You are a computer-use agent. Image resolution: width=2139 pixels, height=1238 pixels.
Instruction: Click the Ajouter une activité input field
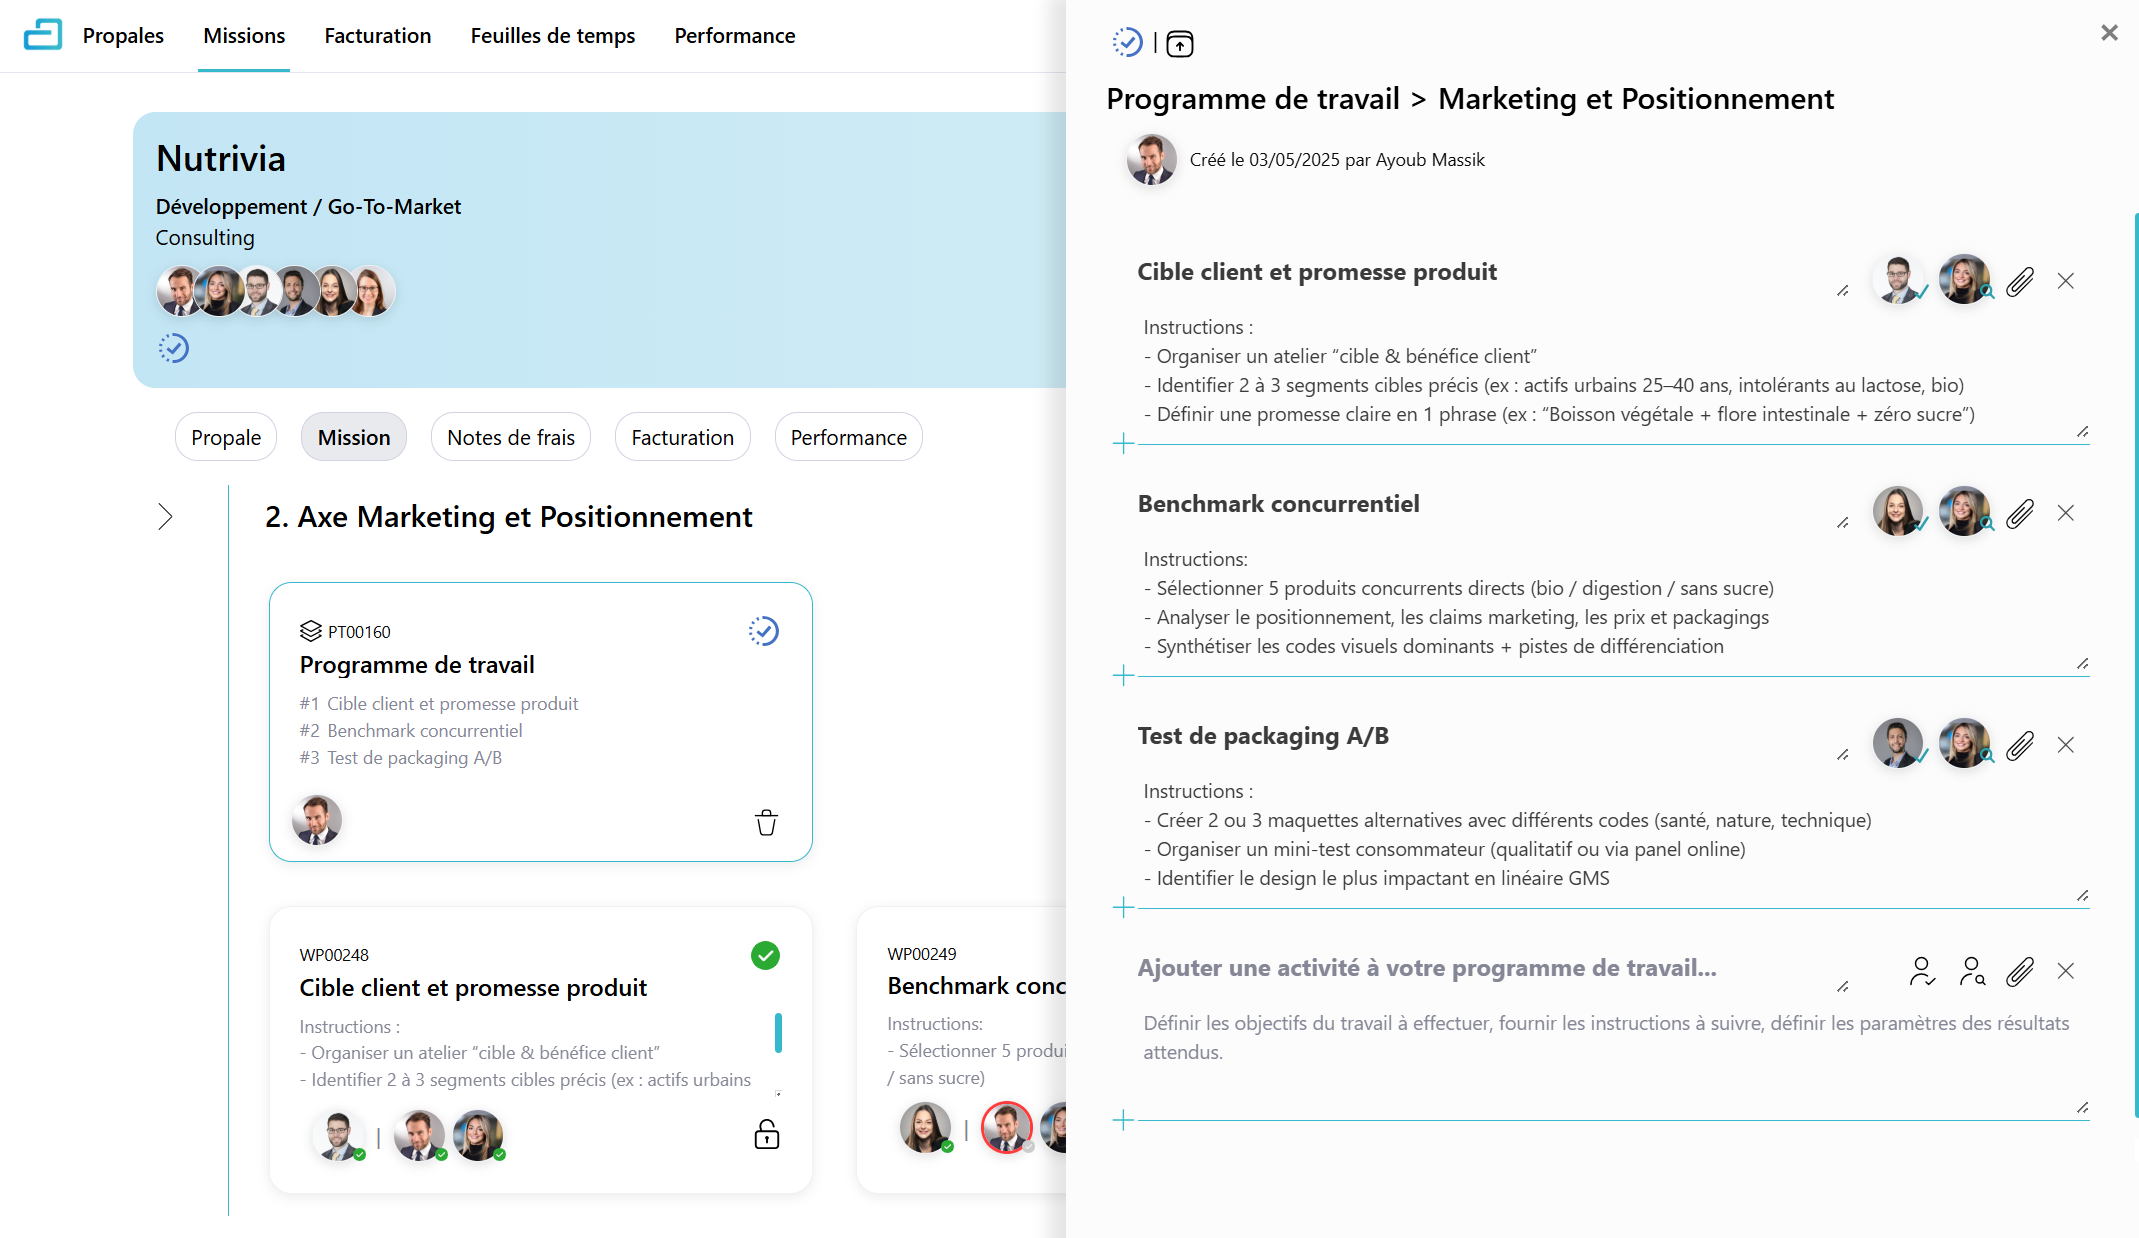click(1426, 968)
